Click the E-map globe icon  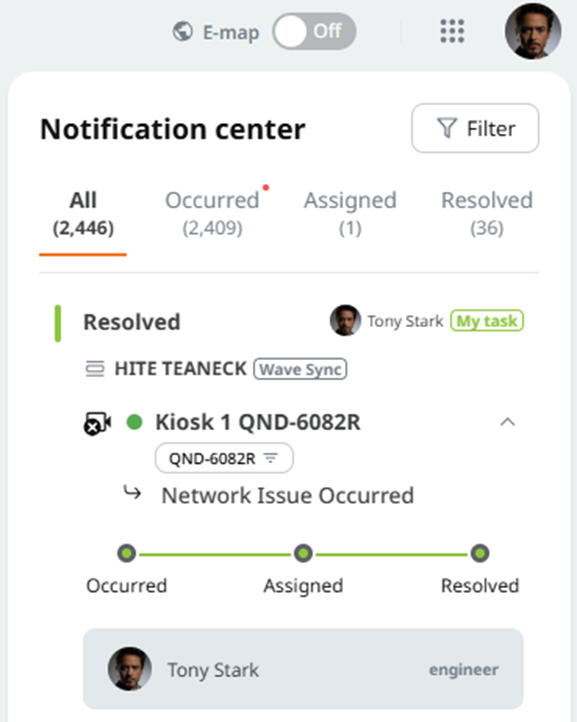click(x=183, y=32)
